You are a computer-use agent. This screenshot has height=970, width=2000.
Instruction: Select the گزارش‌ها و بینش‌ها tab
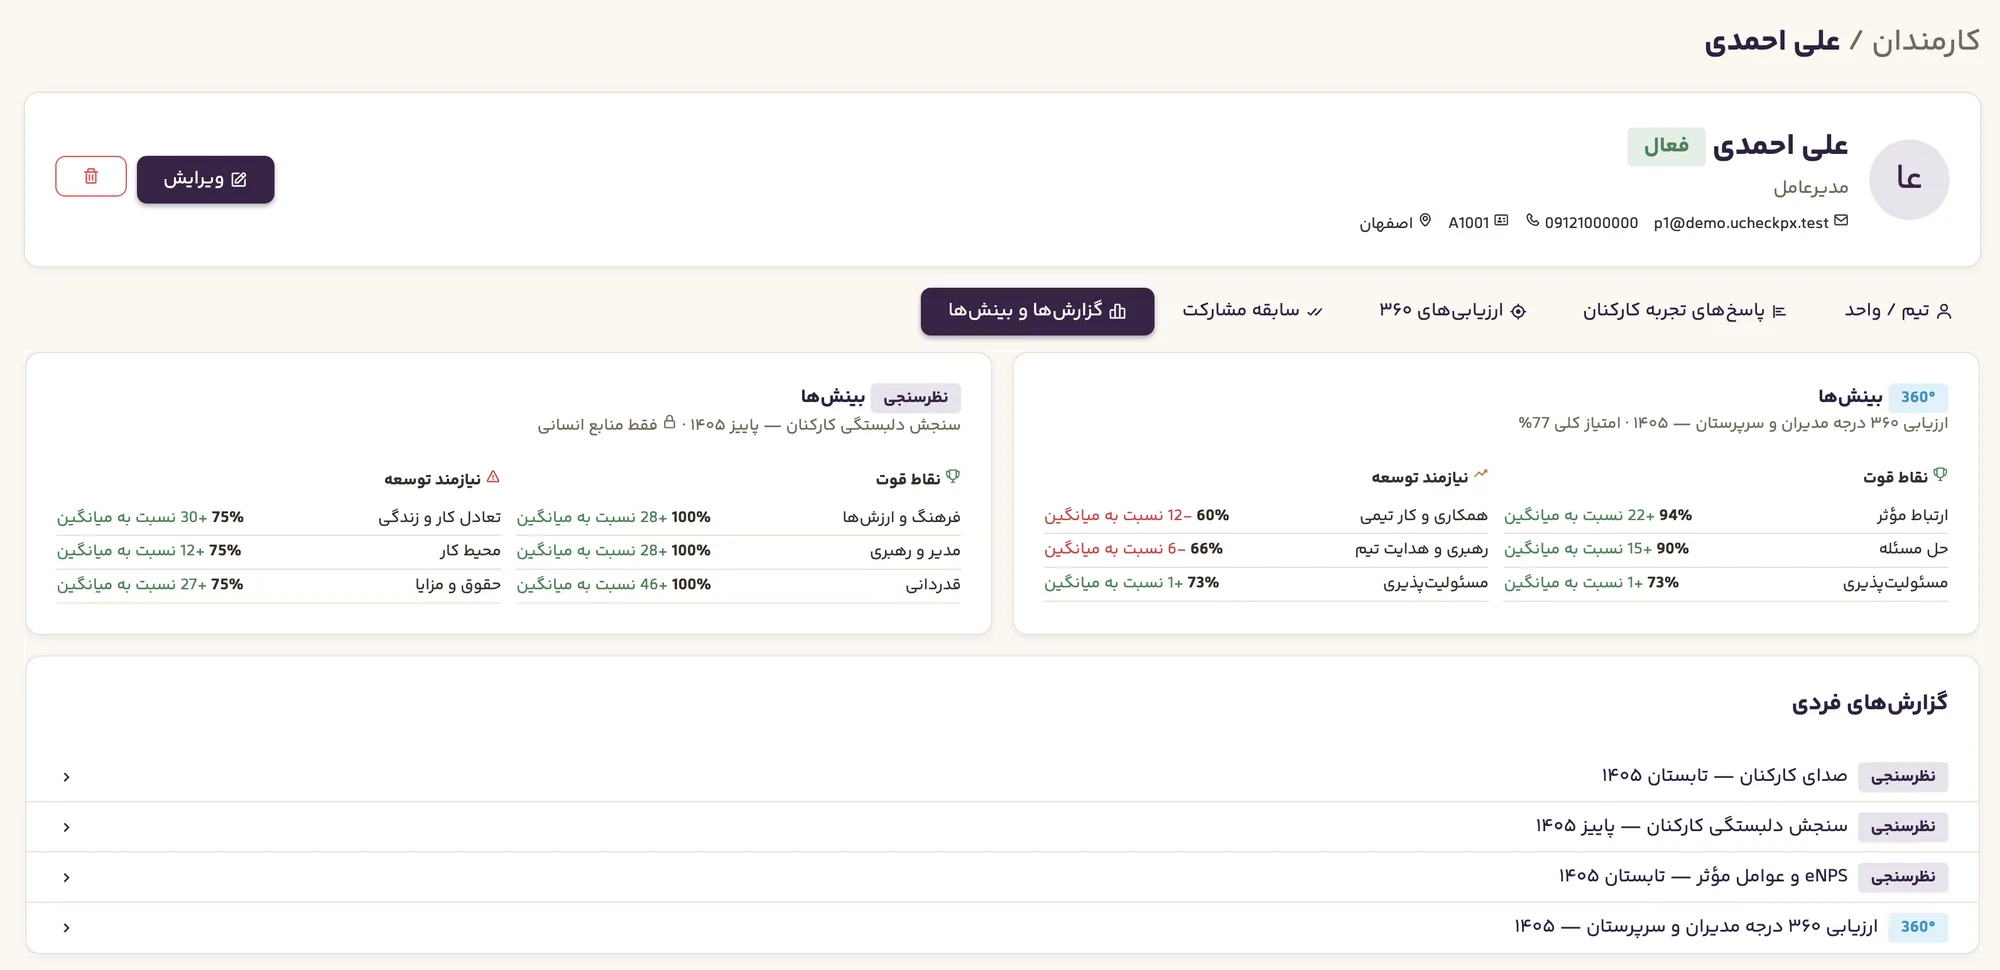point(1037,311)
